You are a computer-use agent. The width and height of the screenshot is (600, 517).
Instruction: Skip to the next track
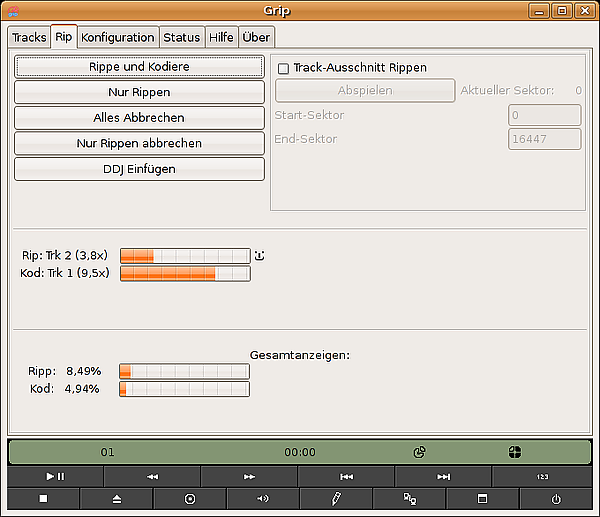pyautogui.click(x=443, y=476)
